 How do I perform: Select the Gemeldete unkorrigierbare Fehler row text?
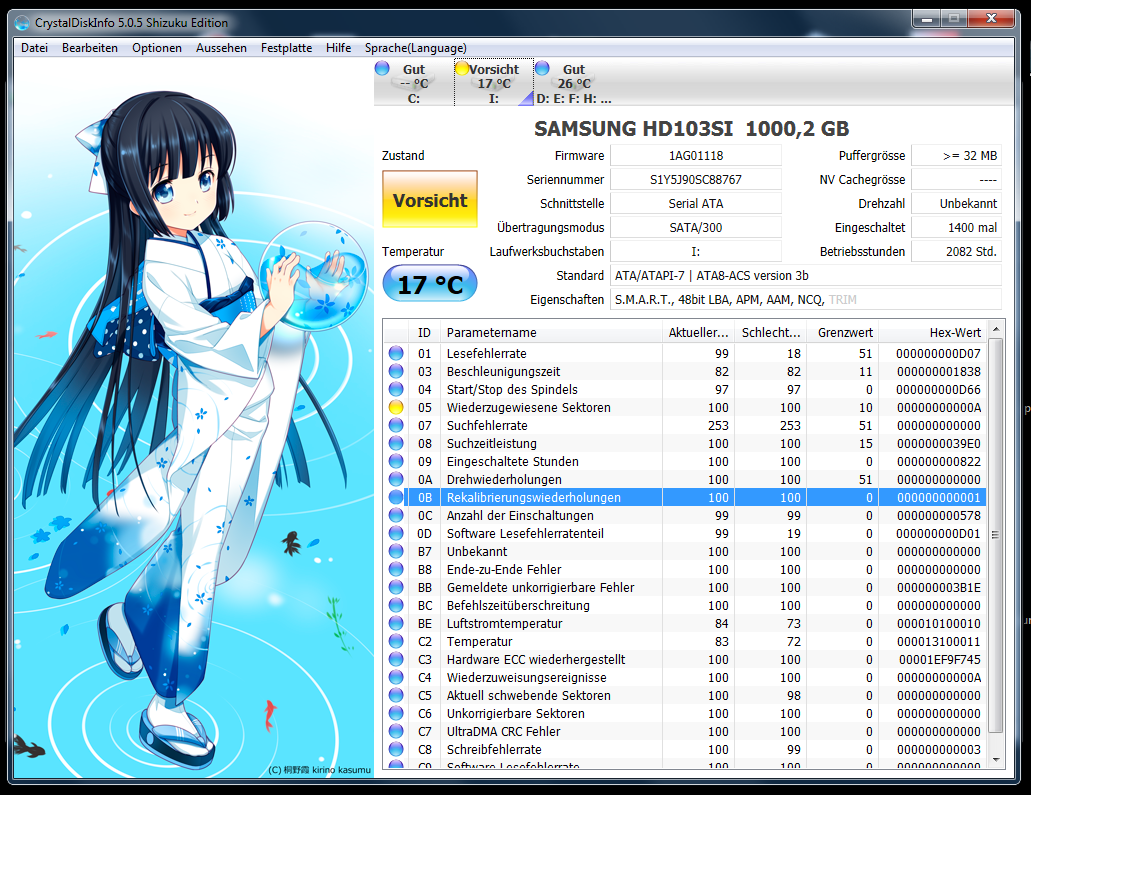click(540, 588)
